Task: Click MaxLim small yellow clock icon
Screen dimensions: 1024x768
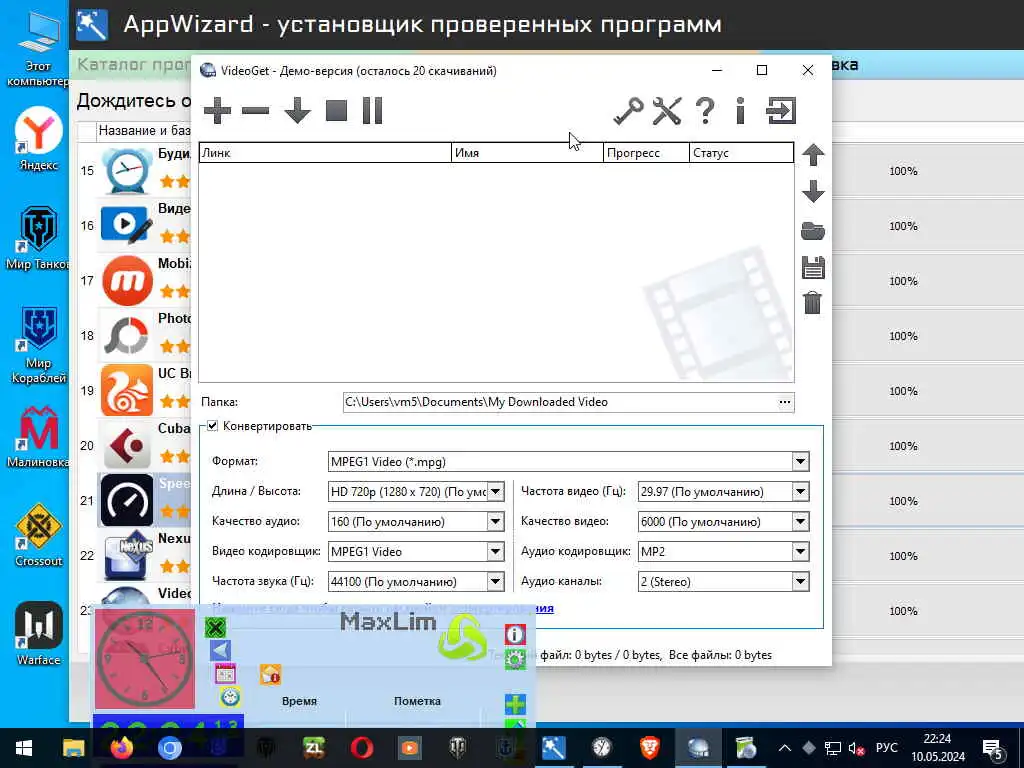Action: tap(230, 697)
